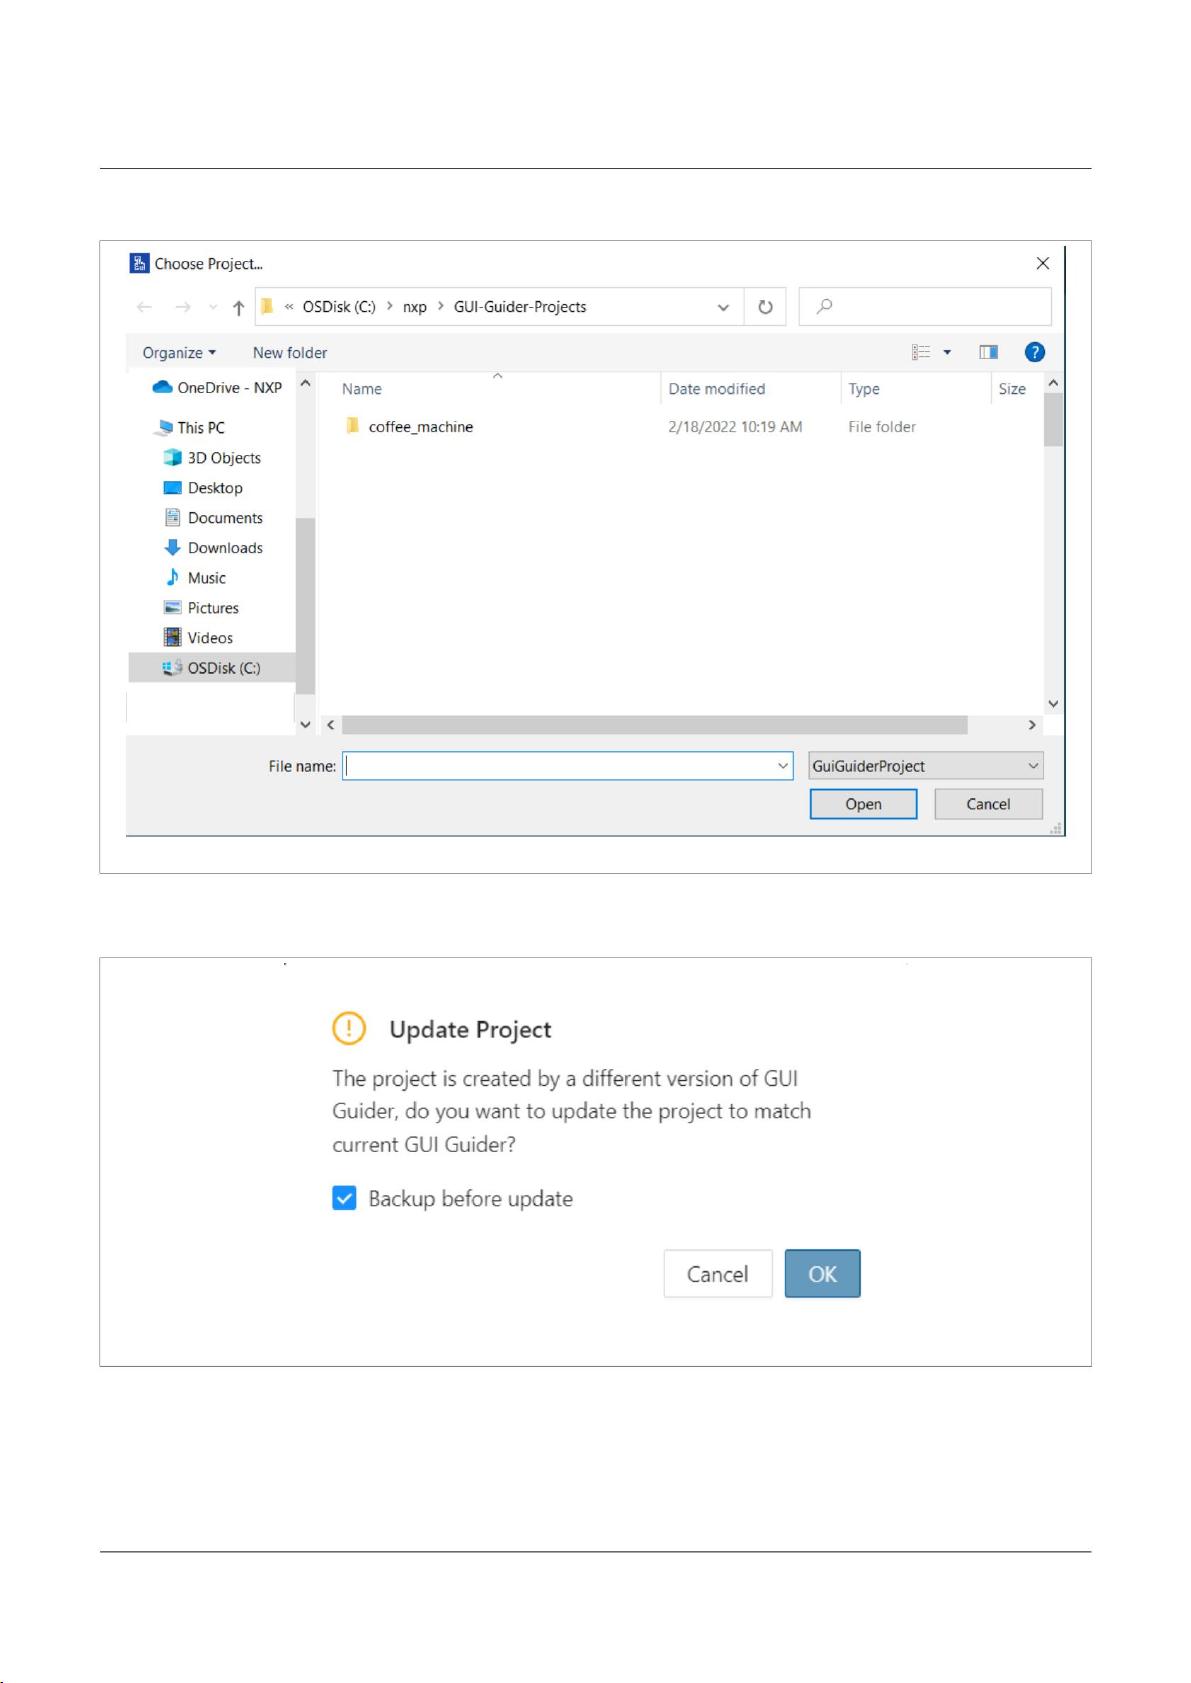Create a New folder

(x=290, y=352)
